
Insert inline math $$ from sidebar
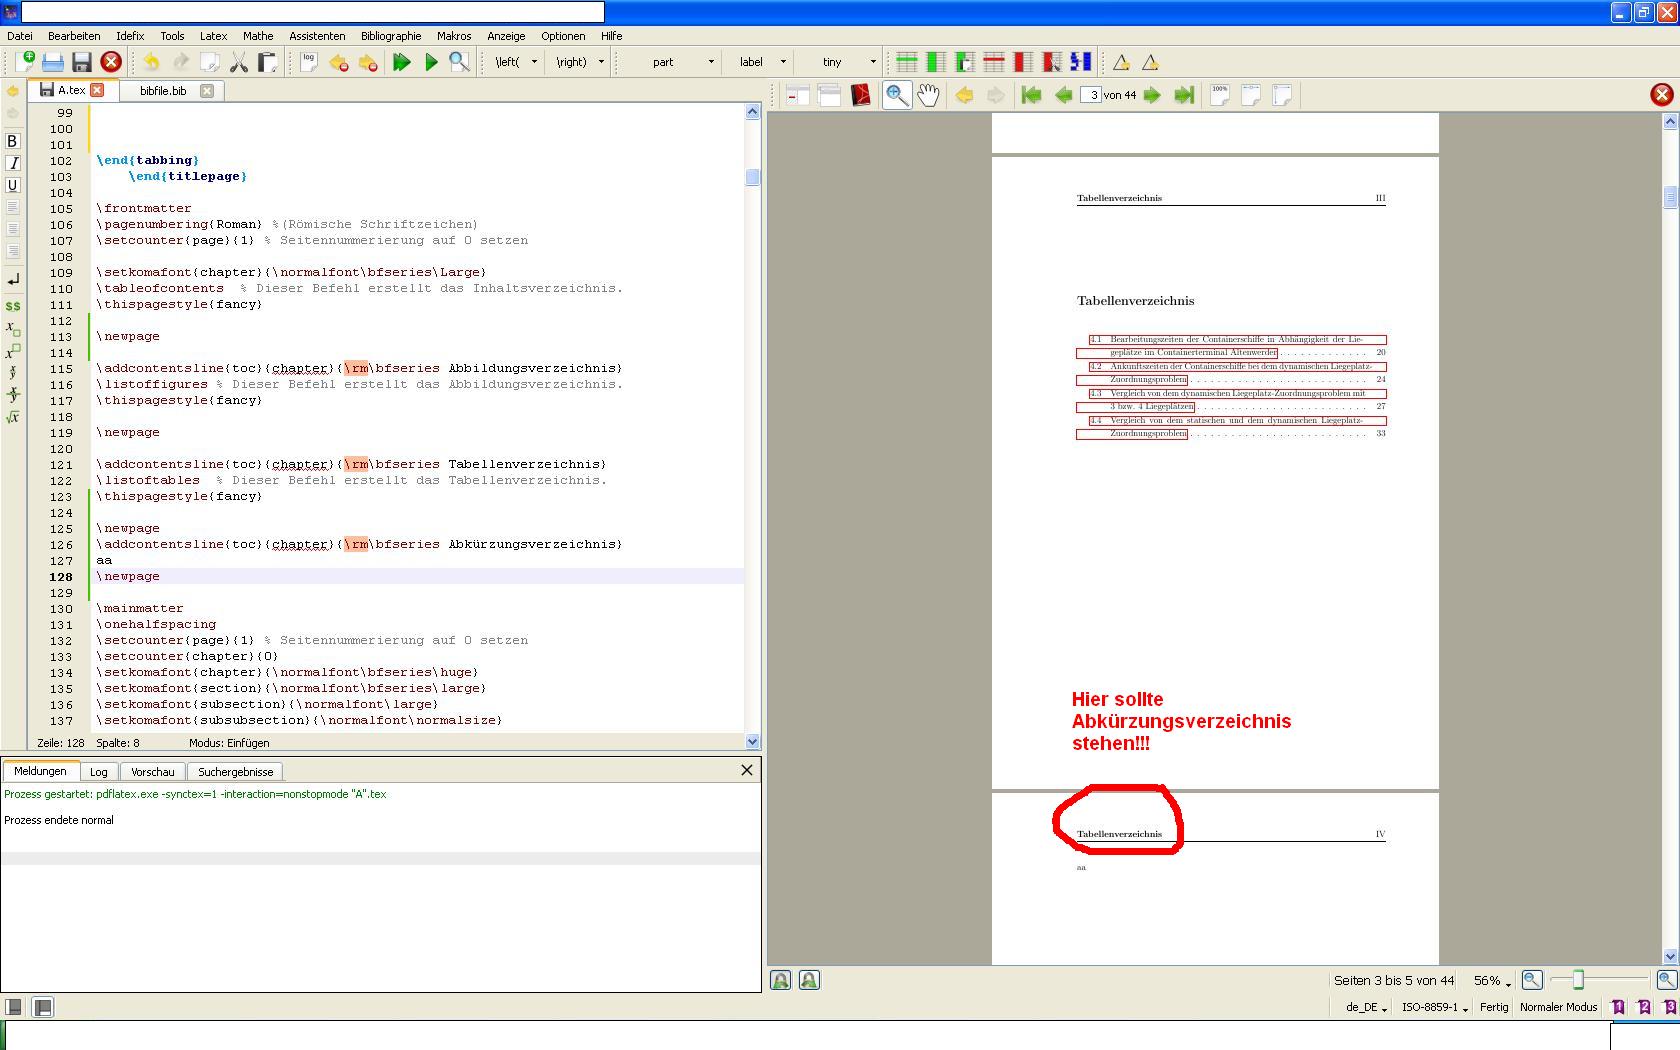(13, 306)
